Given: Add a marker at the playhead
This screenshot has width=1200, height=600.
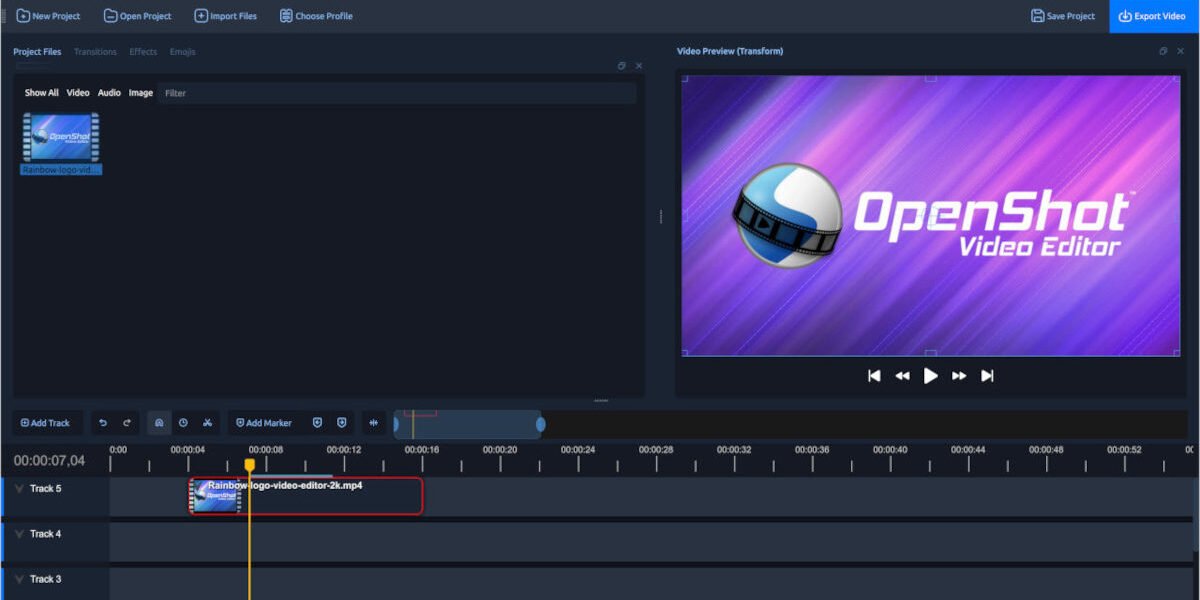Looking at the screenshot, I should 264,423.
